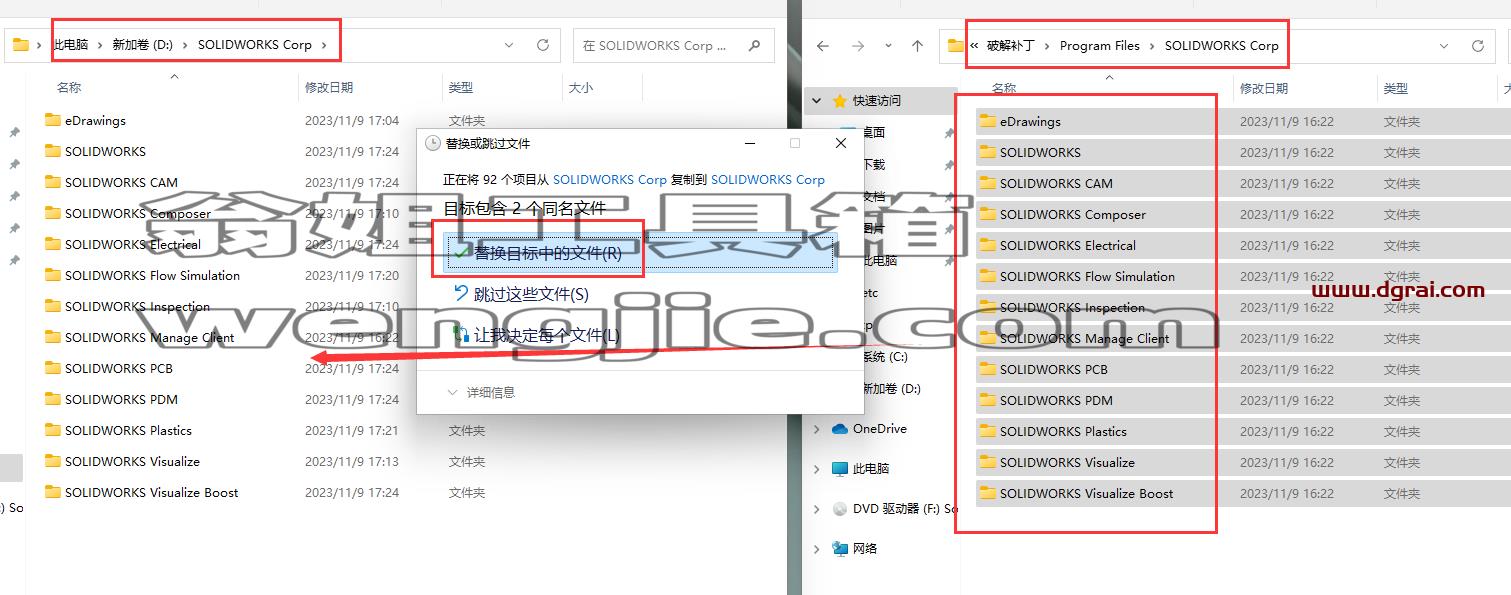Image resolution: width=1511 pixels, height=595 pixels.
Task: Select OneDrive in navigation pane
Action: (880, 429)
